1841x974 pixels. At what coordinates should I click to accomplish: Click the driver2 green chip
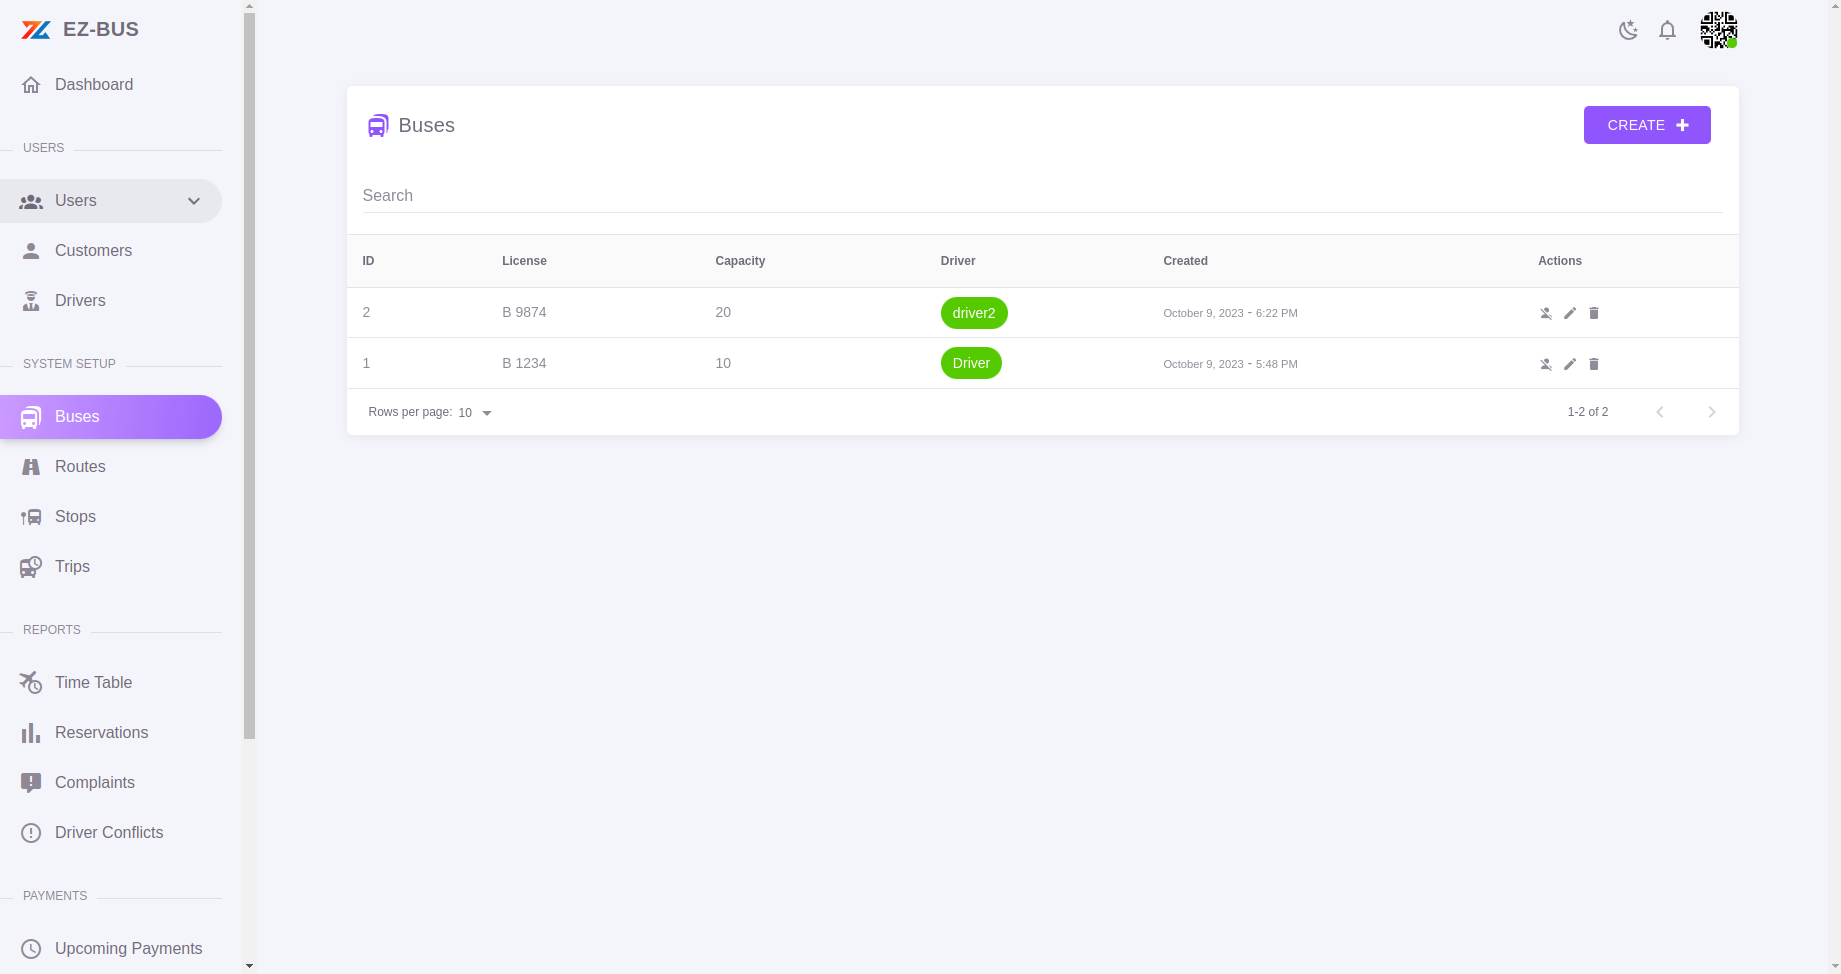974,313
